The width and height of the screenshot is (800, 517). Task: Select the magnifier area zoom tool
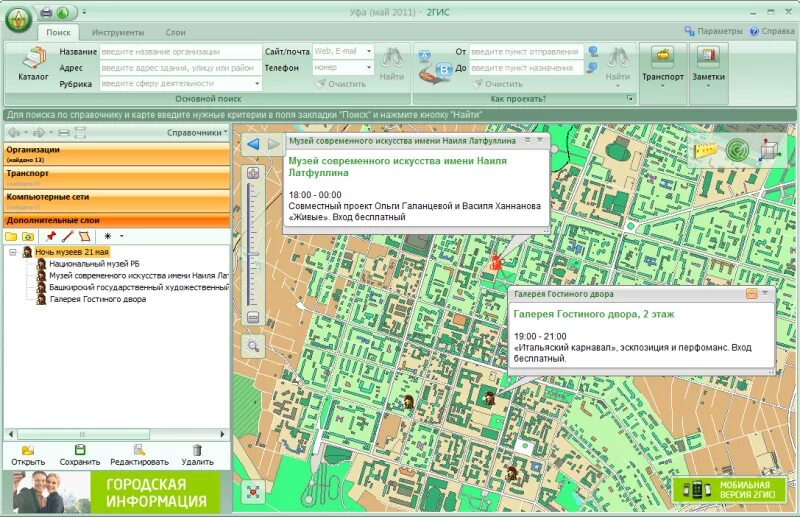click(x=253, y=347)
